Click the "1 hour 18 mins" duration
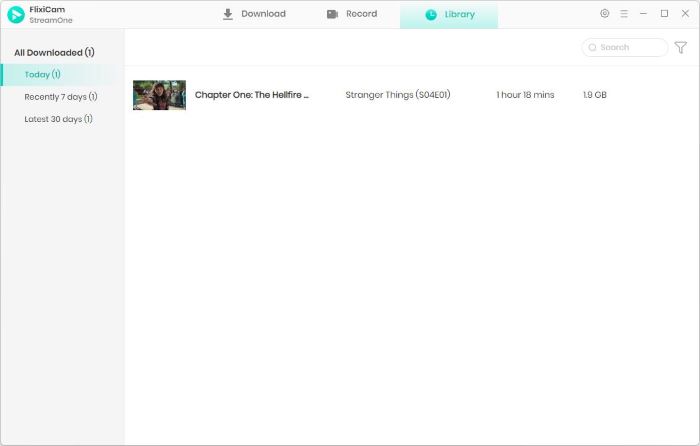The height and width of the screenshot is (446, 700). click(x=525, y=95)
